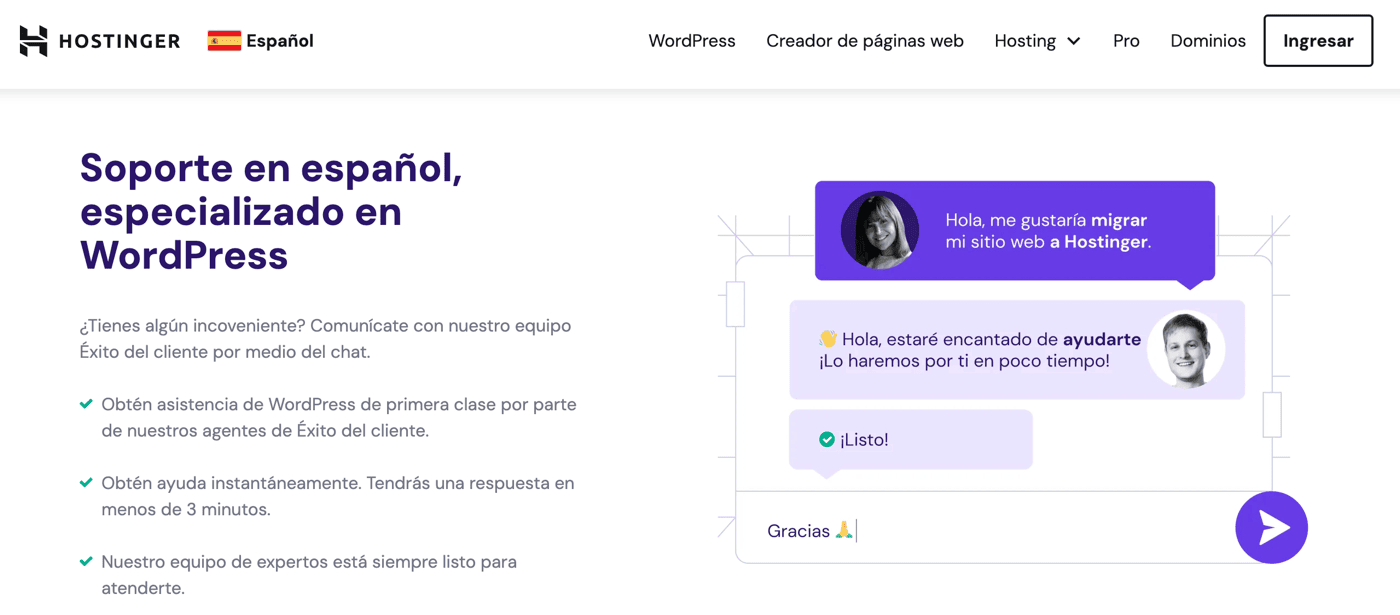Viewport: 1400px width, 615px height.
Task: Click the 'estaré encantado de ayudarte' bubble
Action: (1017, 350)
